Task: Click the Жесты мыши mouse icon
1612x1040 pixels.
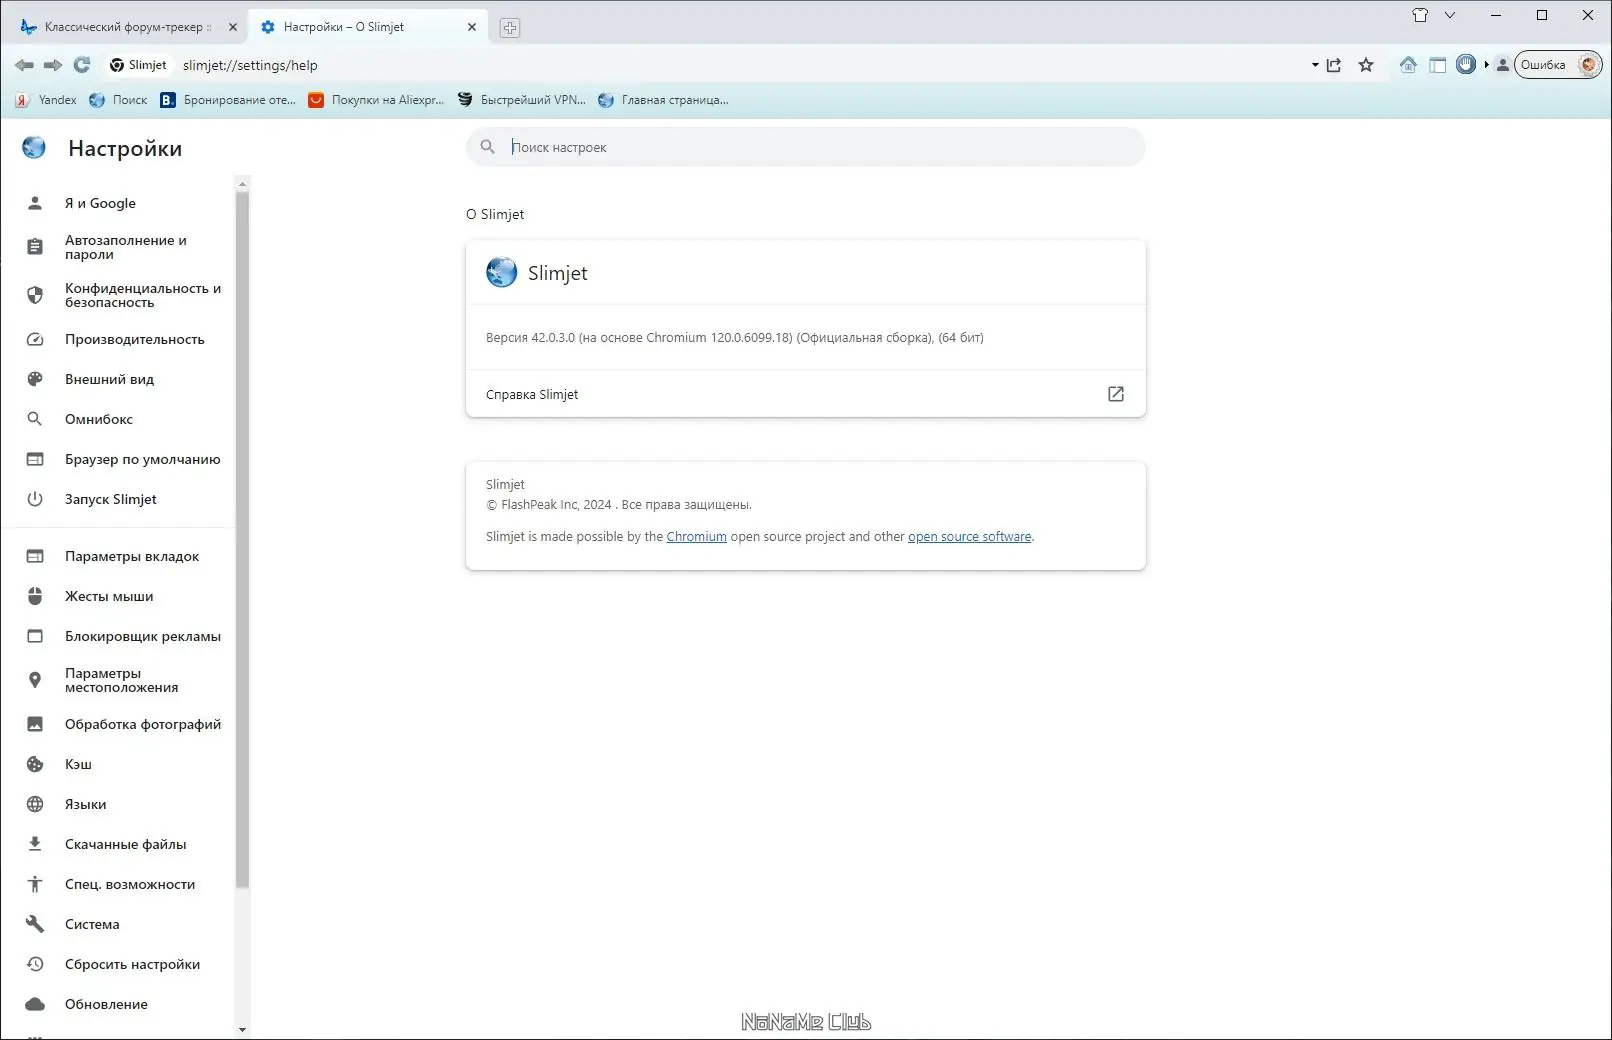Action: [35, 596]
